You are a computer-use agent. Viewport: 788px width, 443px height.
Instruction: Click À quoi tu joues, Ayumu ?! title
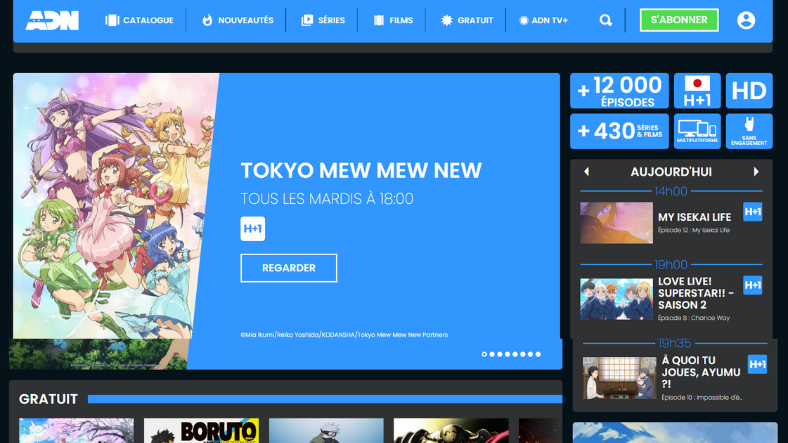(x=701, y=372)
